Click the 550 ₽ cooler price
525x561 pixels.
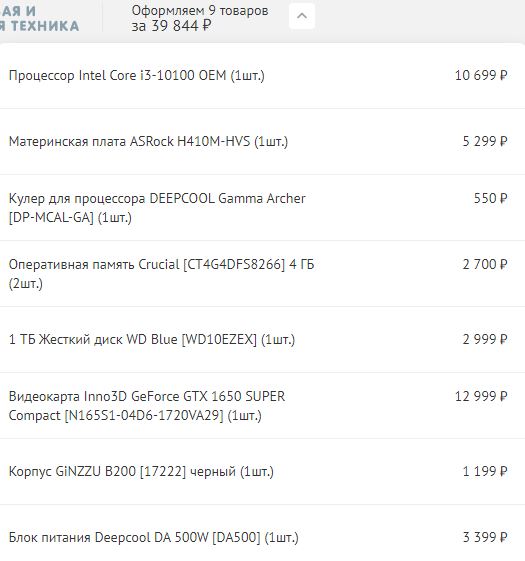point(491,199)
